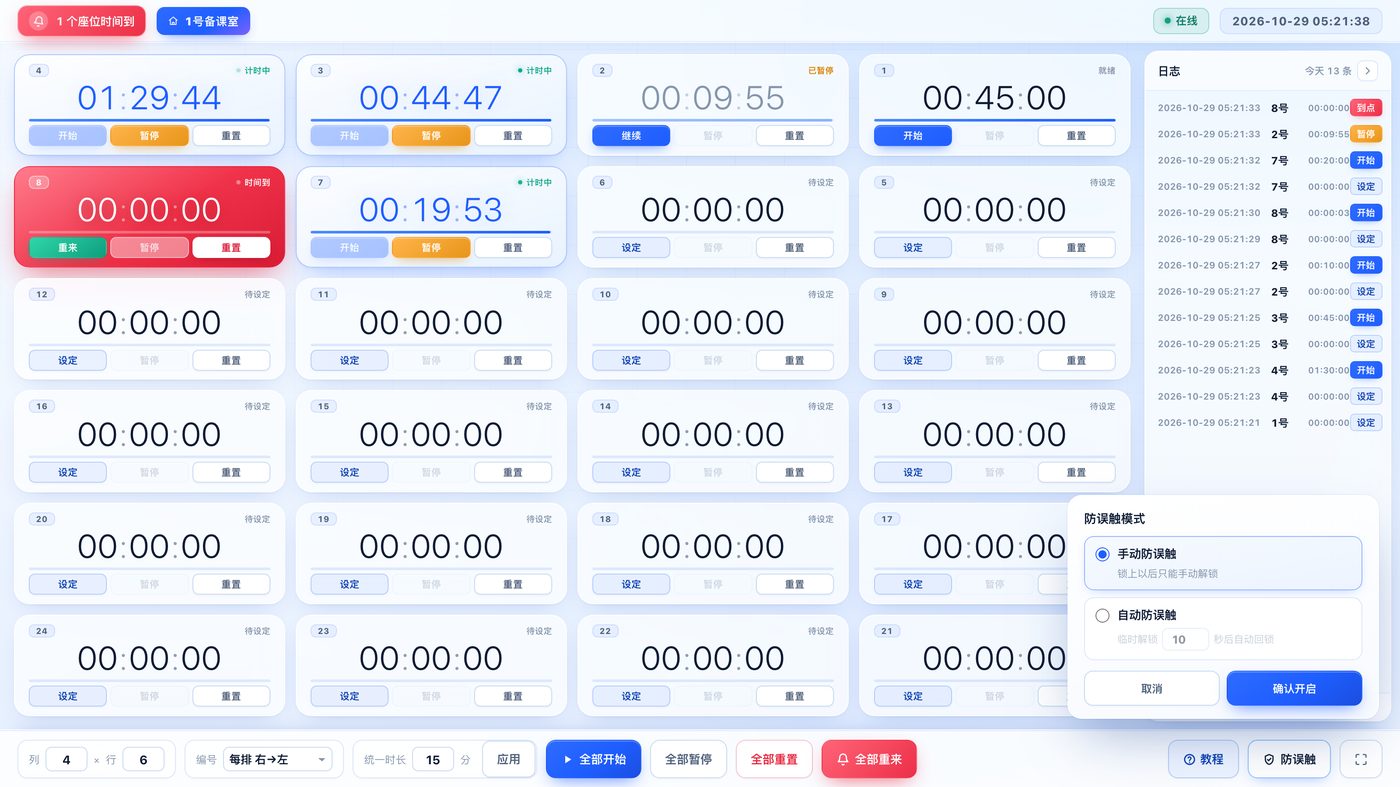Viewport: 1400px width, 787px height.
Task: Click 全部暂停 to pause all seats
Action: pyautogui.click(x=689, y=759)
